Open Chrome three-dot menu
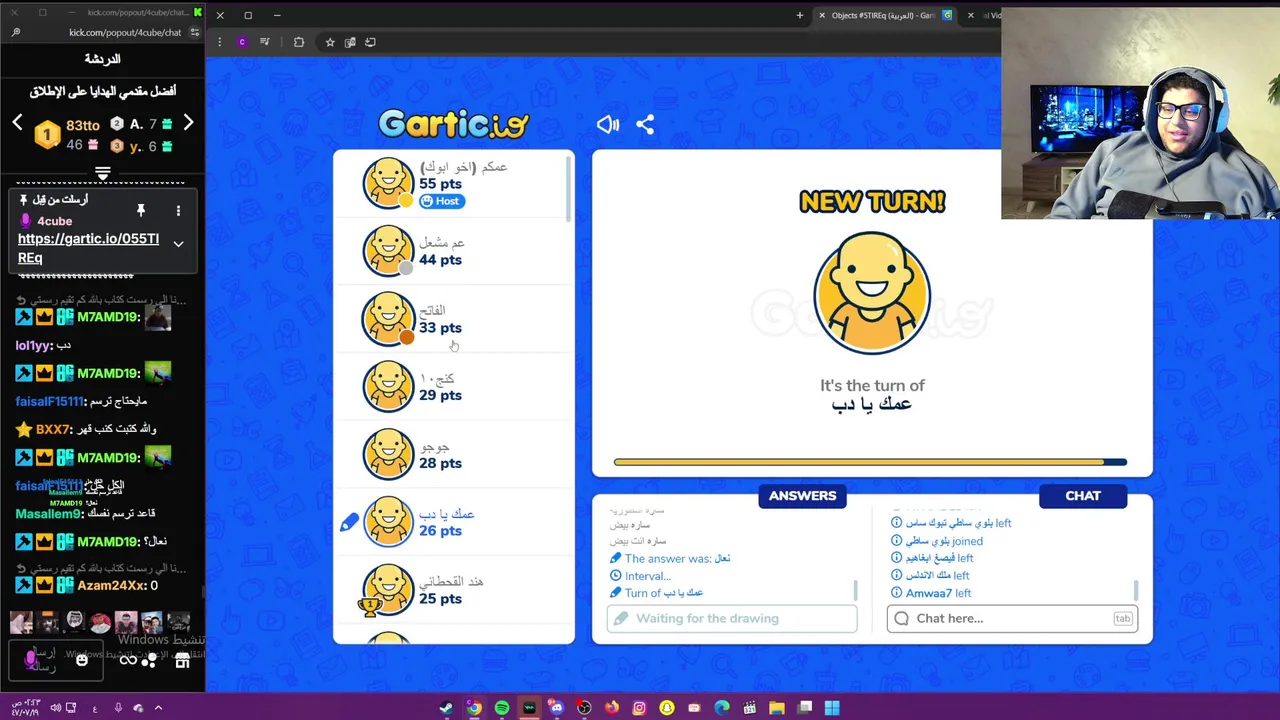 click(x=219, y=42)
